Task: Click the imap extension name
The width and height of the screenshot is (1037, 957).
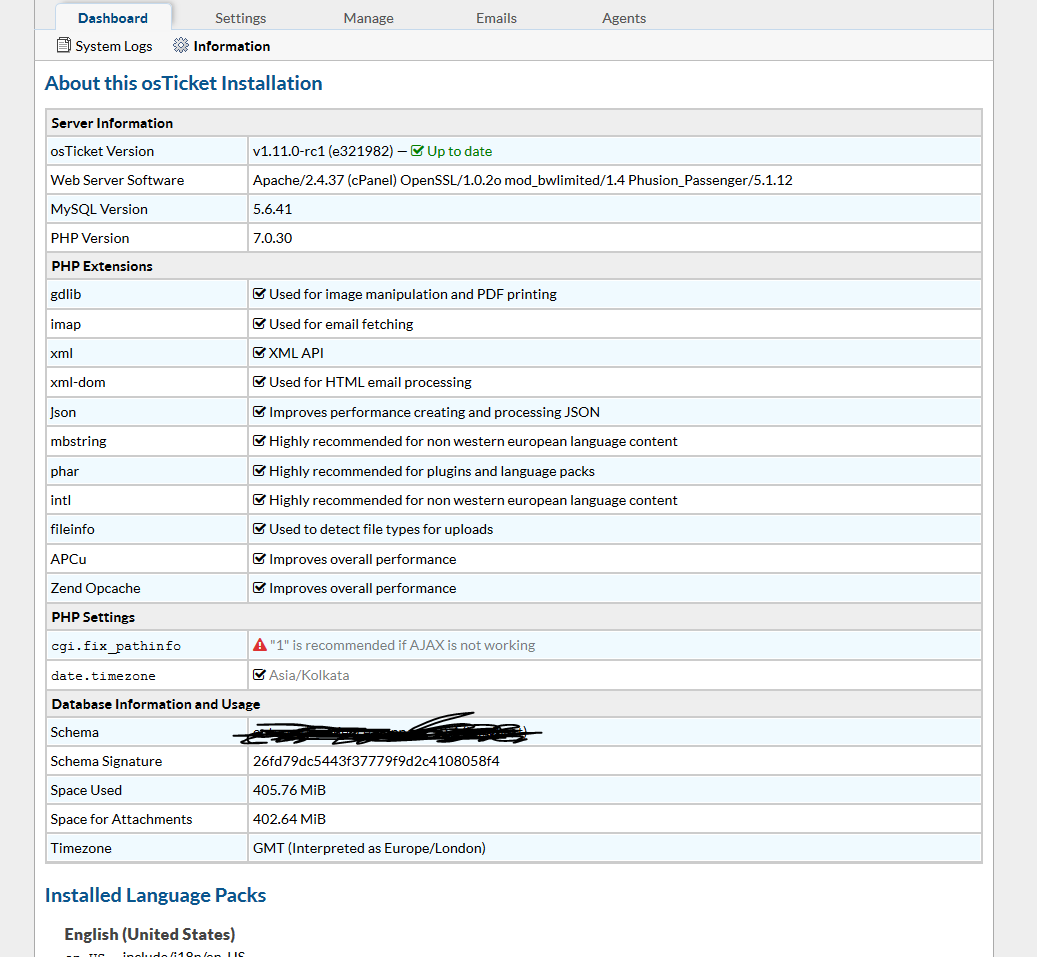Action: pos(65,324)
